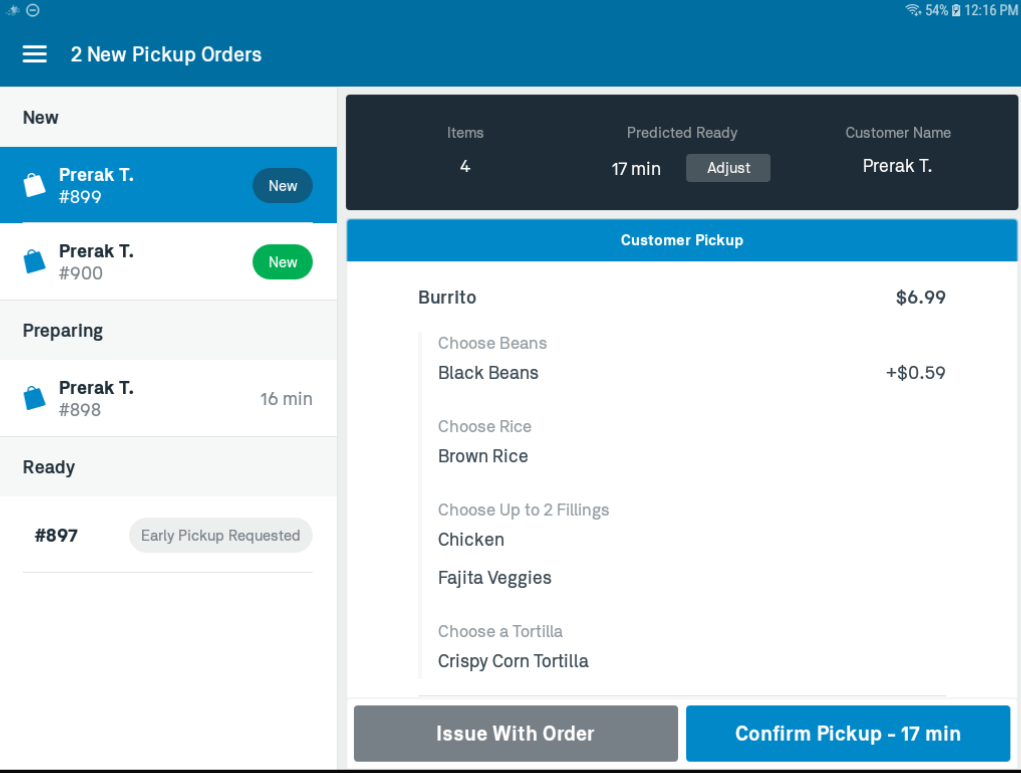This screenshot has height=773, width=1021.
Task: Collapse the Ready section header
Action: pos(46,466)
